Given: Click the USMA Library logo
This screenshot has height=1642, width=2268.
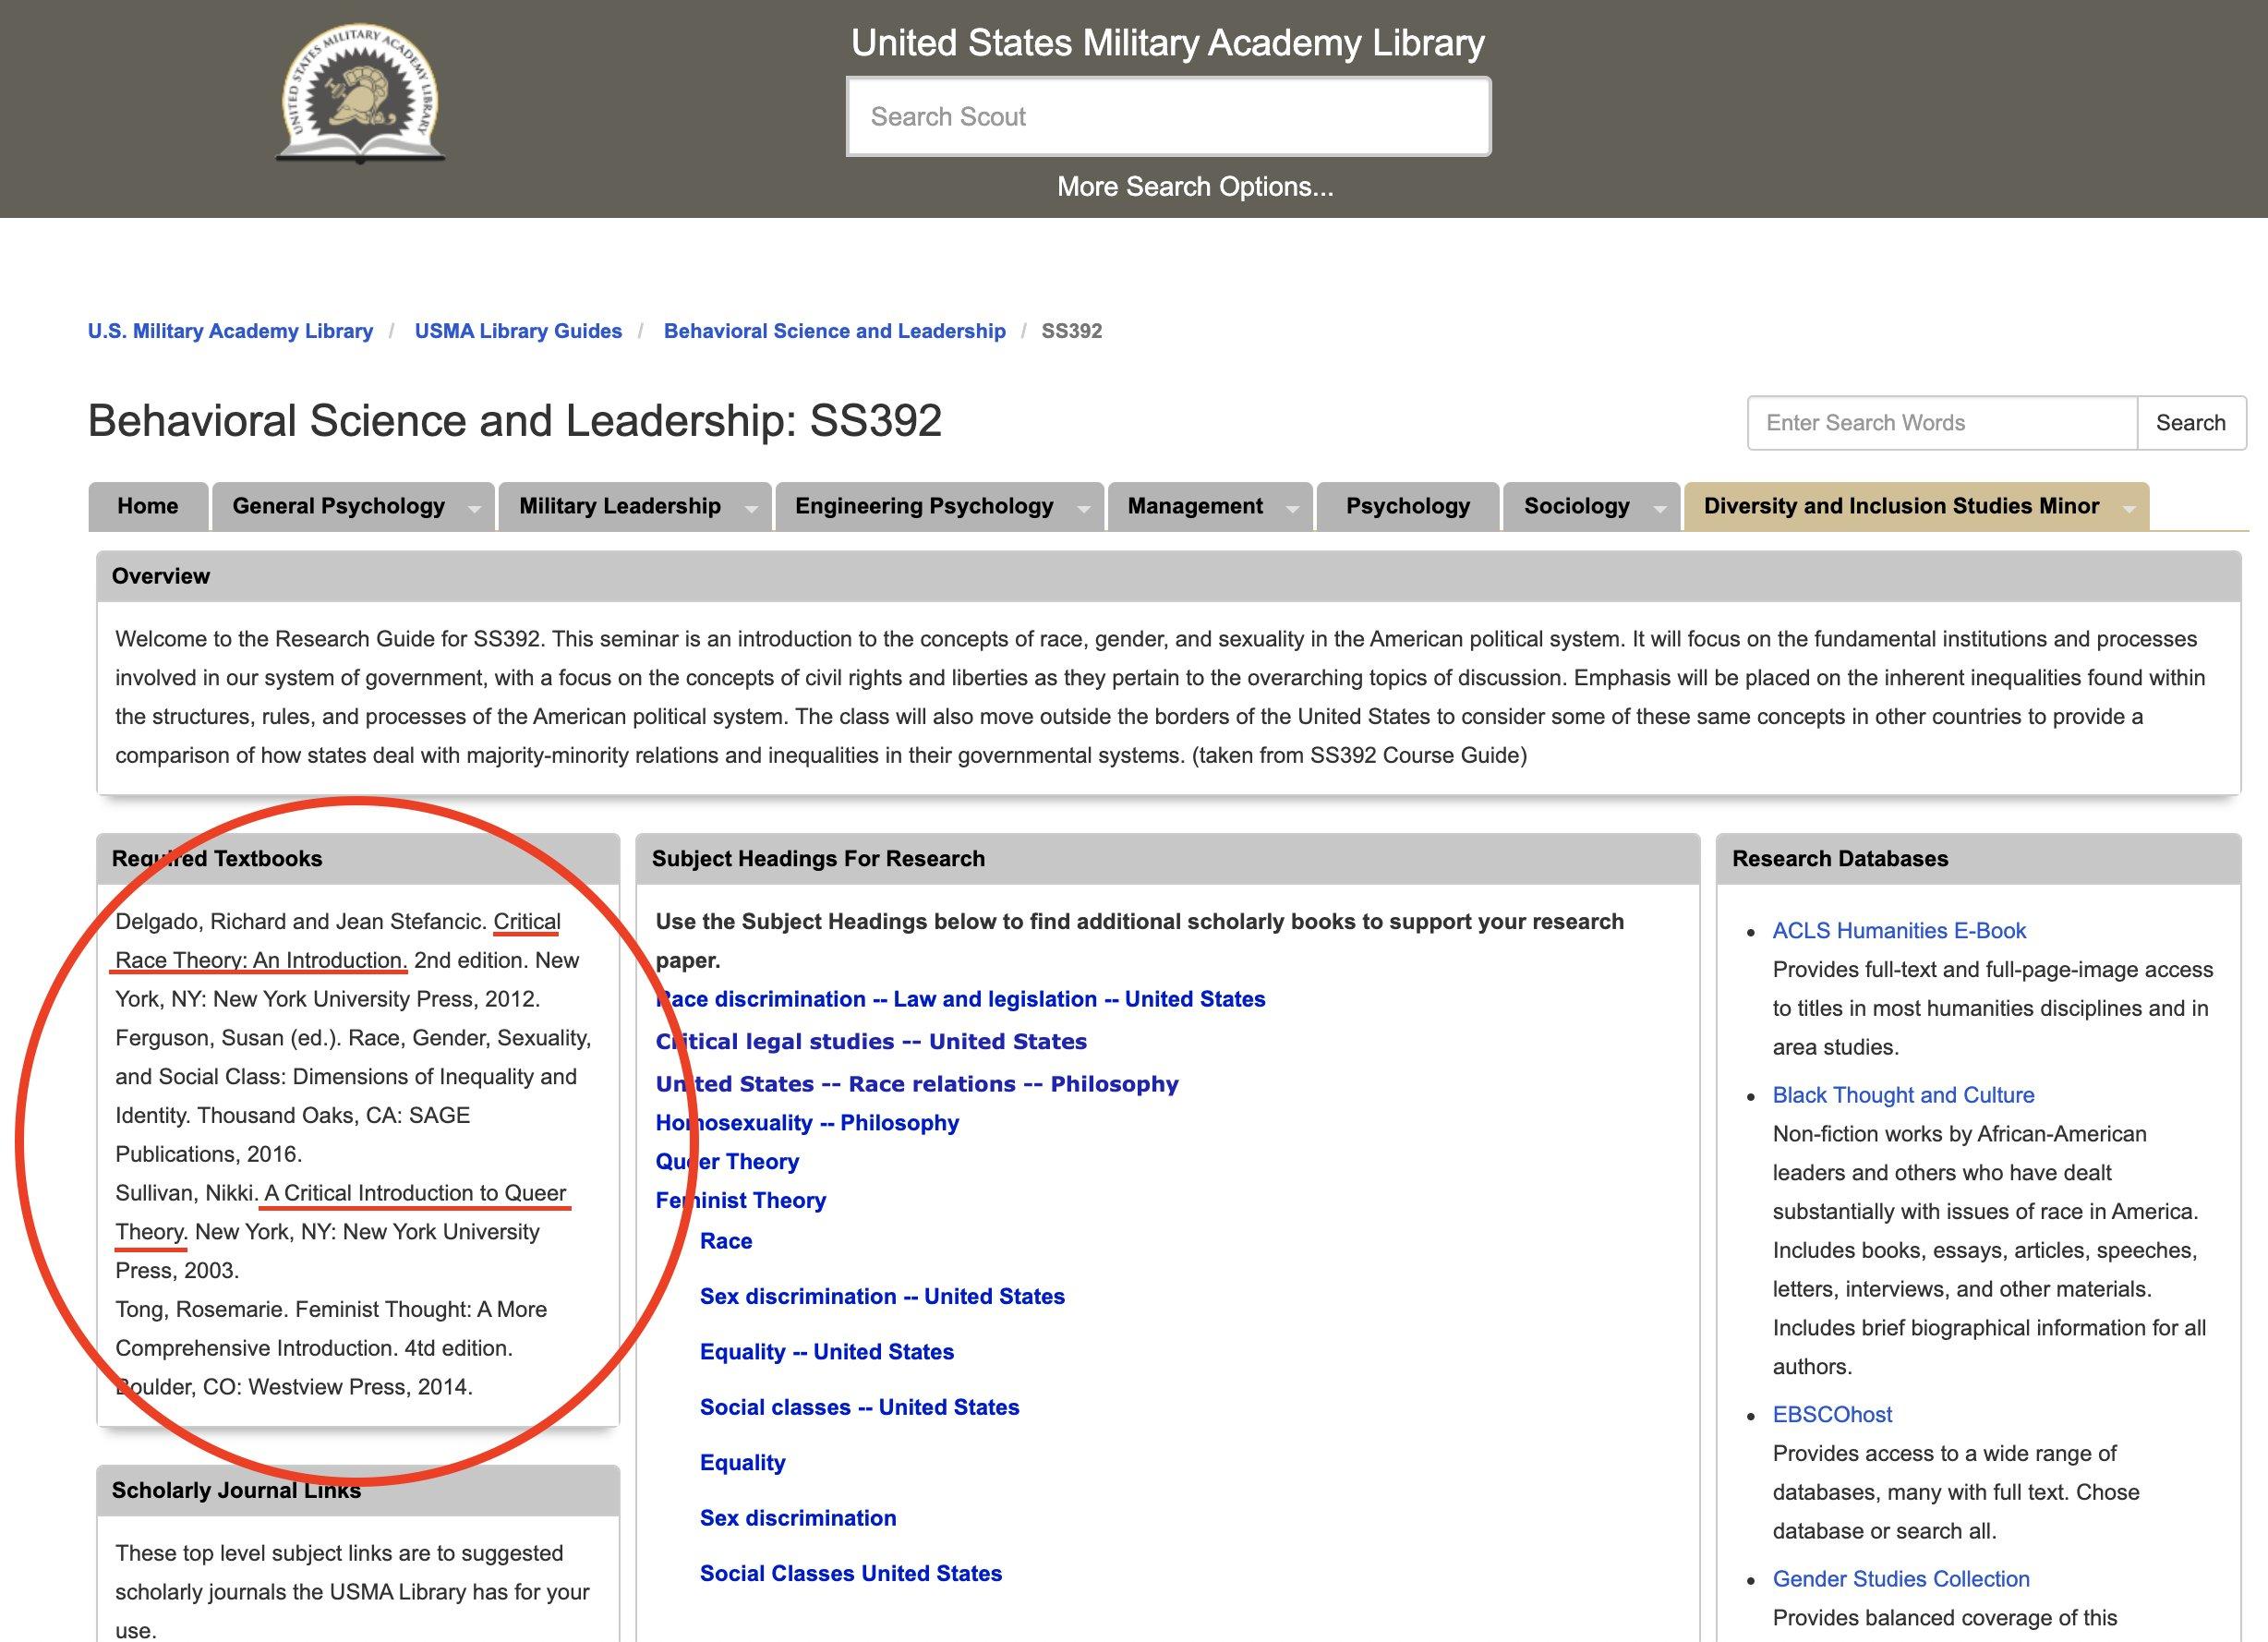Looking at the screenshot, I should coord(360,95).
